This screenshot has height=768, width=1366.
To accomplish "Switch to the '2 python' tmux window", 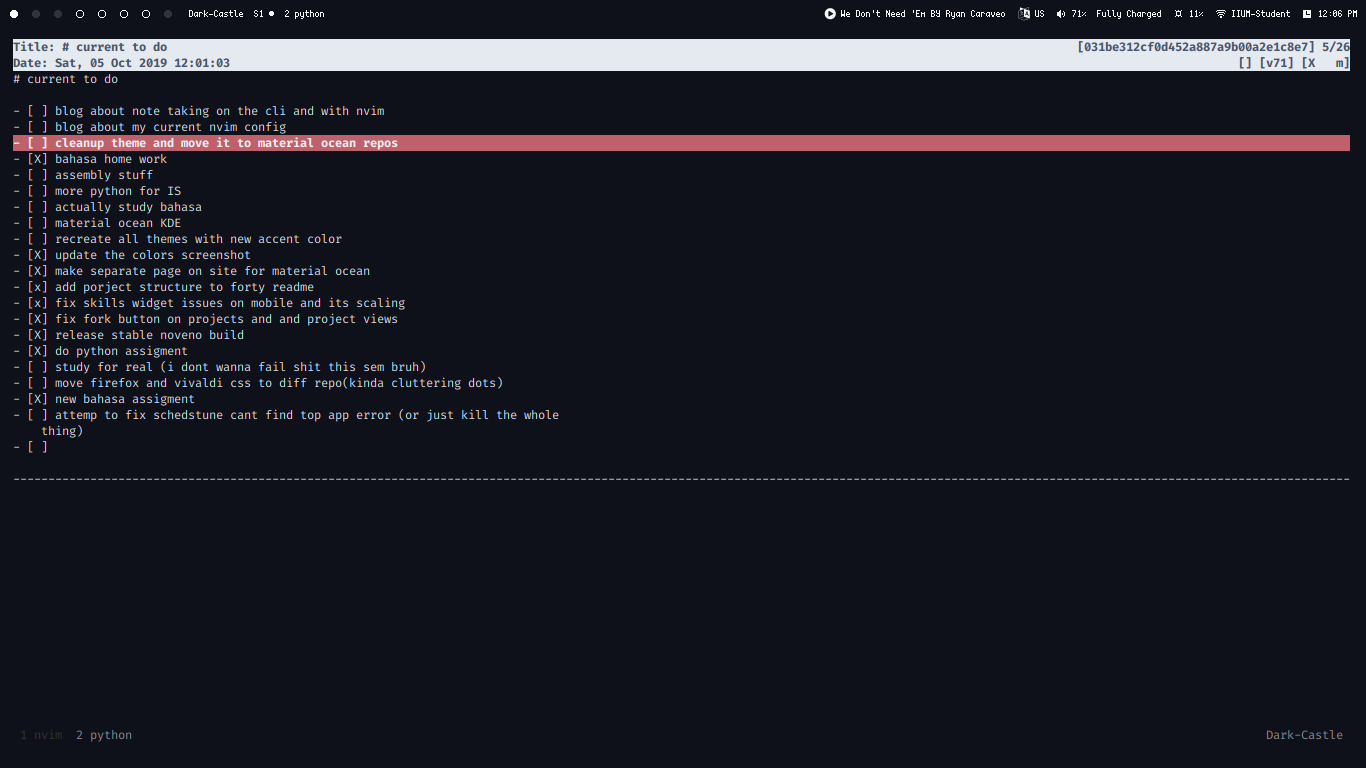I will pos(104,735).
